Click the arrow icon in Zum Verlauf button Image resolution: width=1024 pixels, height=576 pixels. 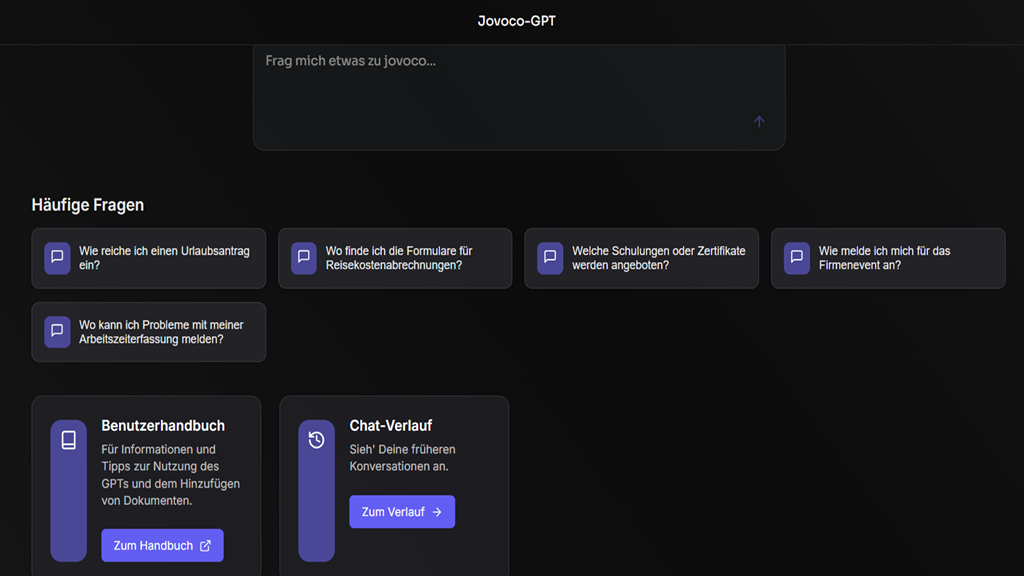click(437, 512)
